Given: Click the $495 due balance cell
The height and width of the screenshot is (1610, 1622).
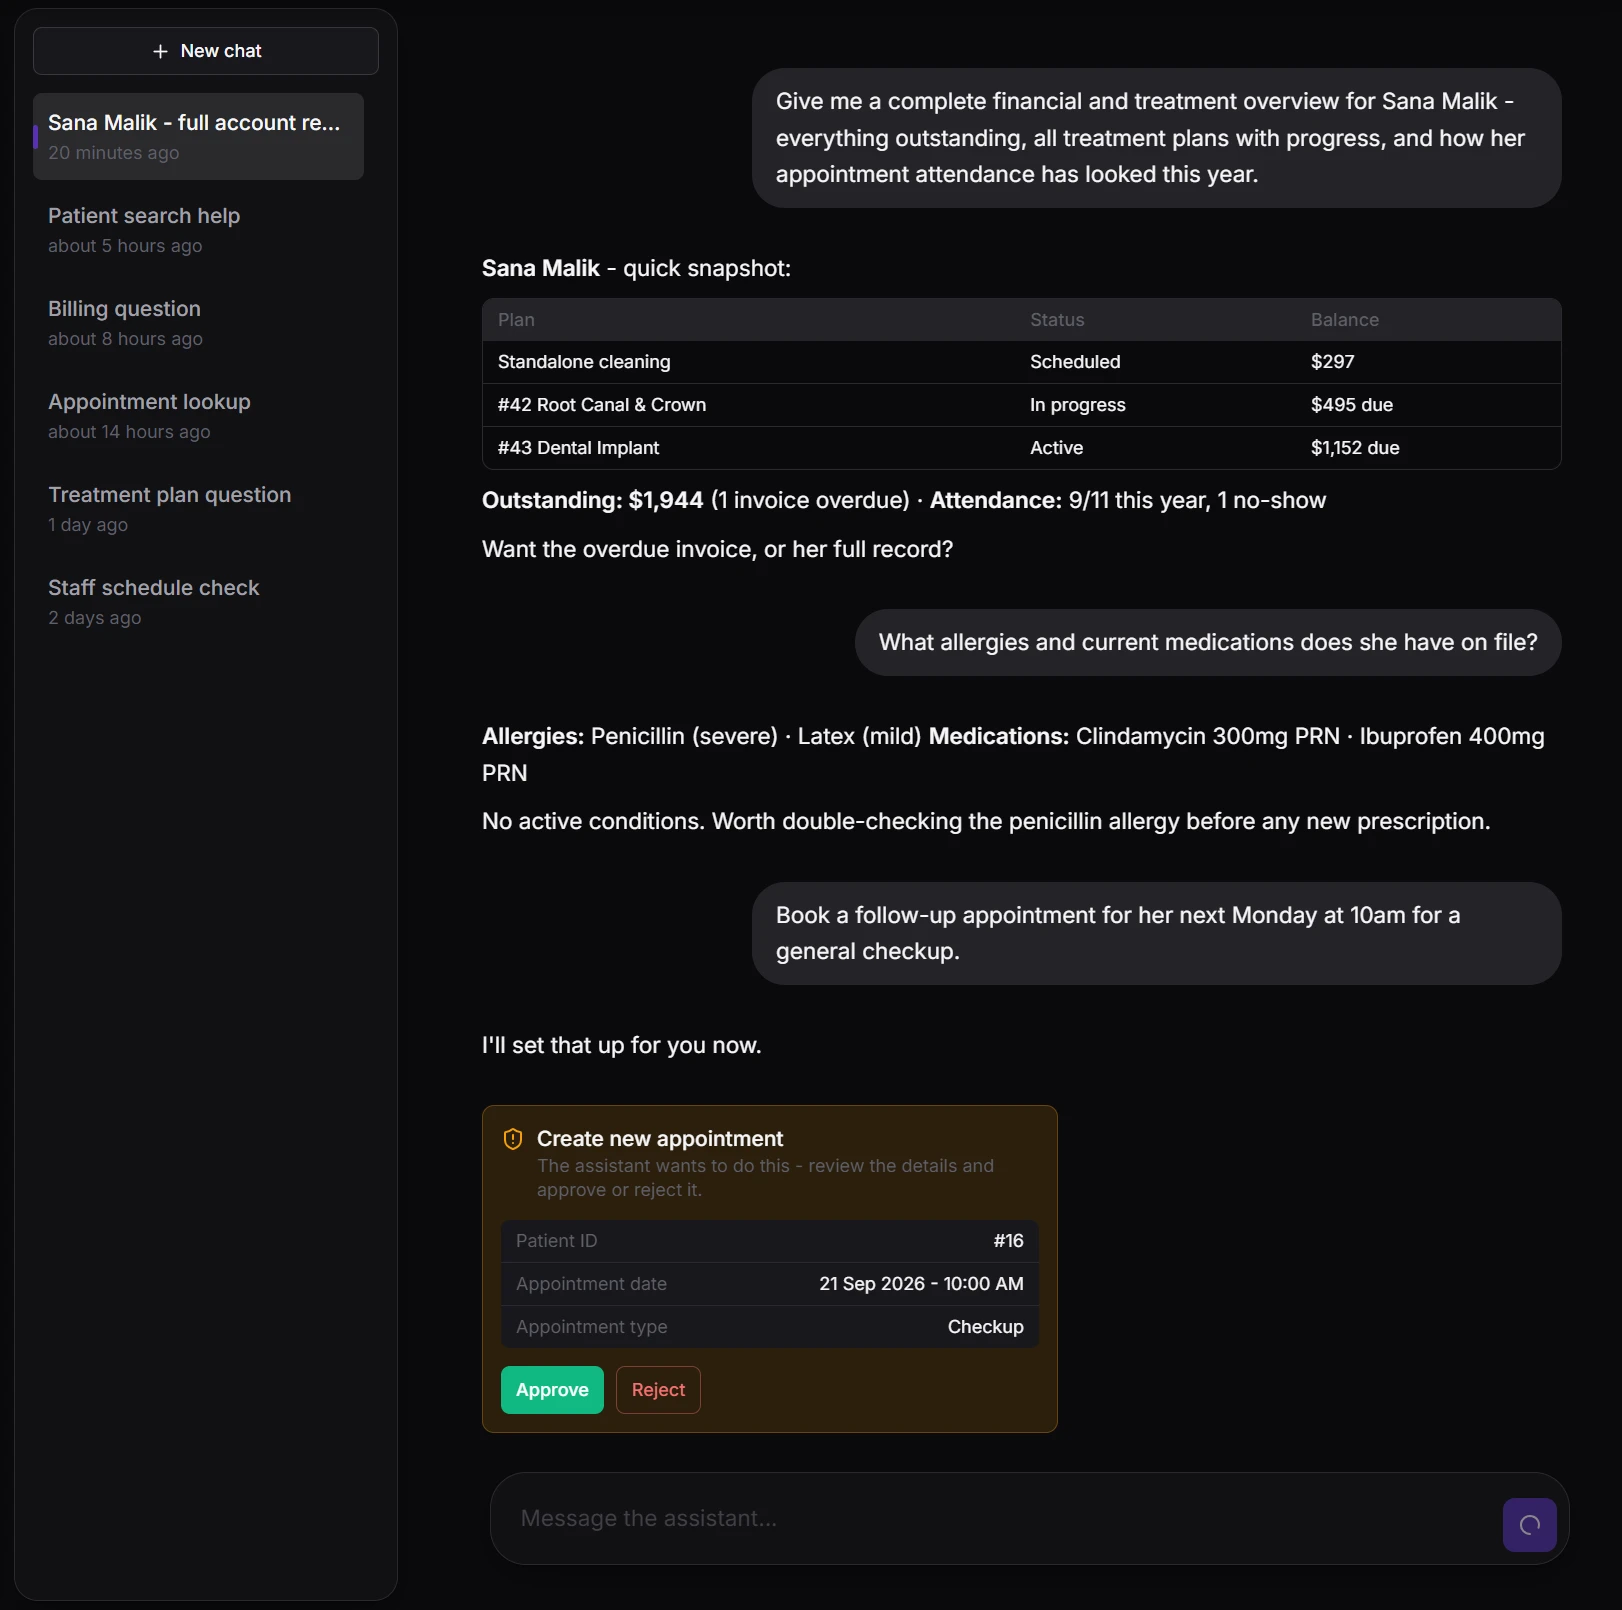Looking at the screenshot, I should [x=1351, y=405].
